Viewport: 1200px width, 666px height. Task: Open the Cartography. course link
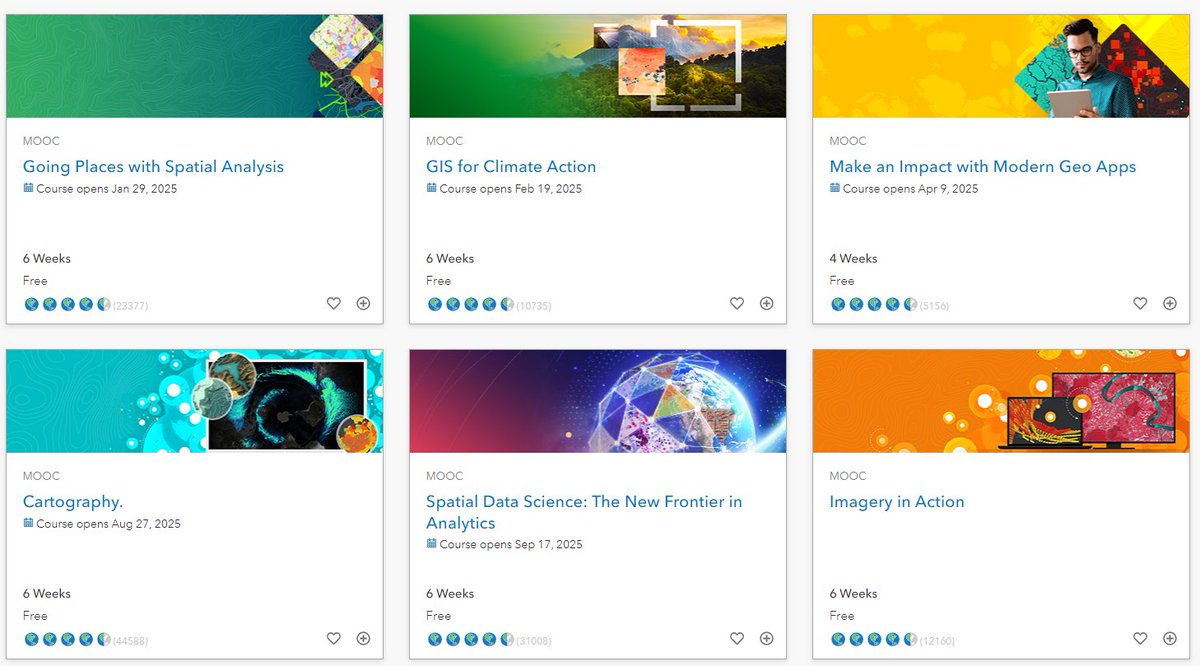click(73, 502)
